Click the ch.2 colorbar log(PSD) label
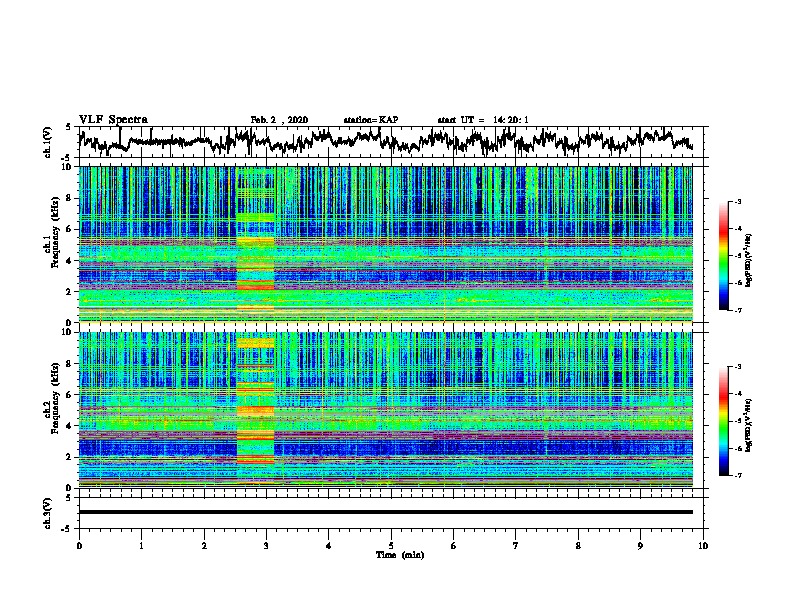Screen dimensions: 792x612 749,425
